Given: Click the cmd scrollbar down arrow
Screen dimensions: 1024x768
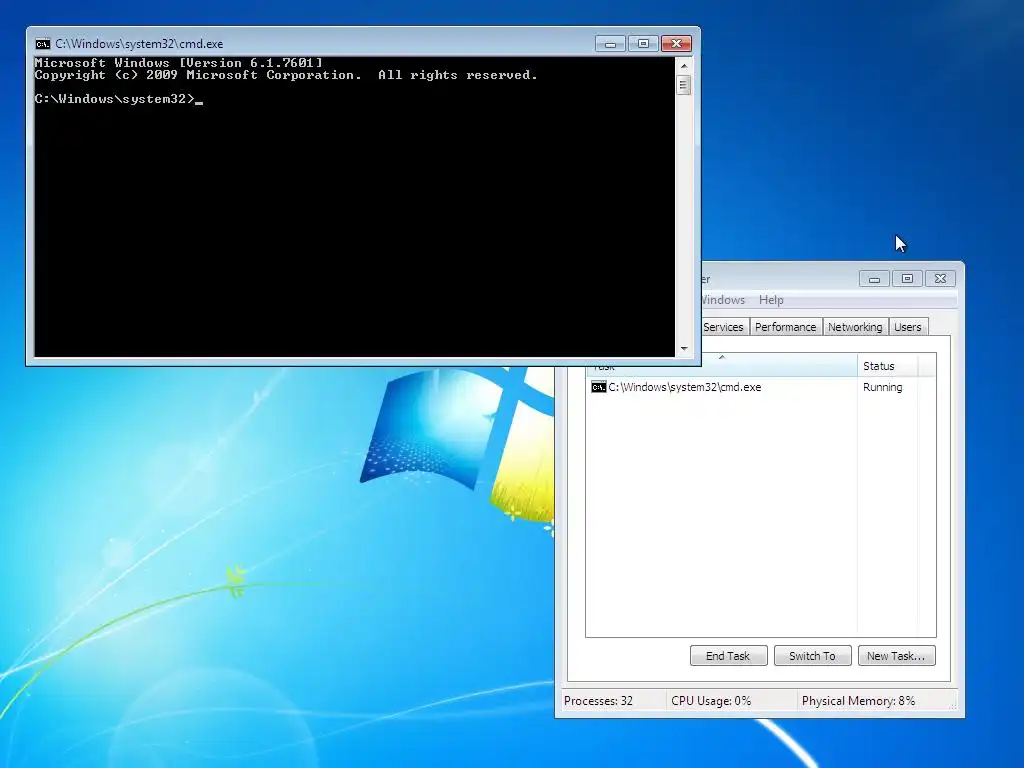Looking at the screenshot, I should [684, 349].
